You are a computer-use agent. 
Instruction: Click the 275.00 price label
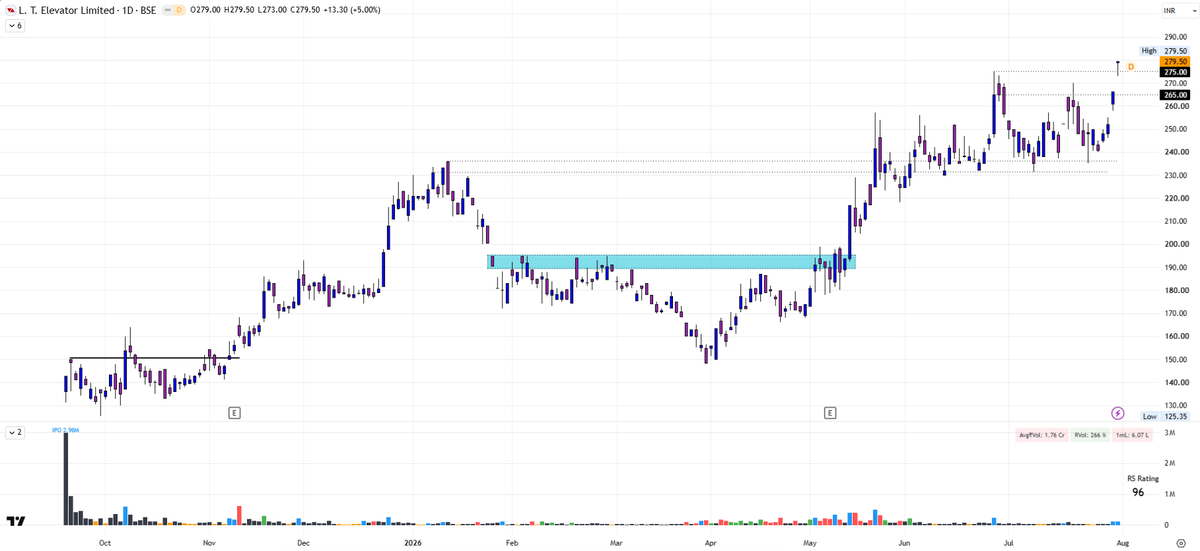[1175, 72]
